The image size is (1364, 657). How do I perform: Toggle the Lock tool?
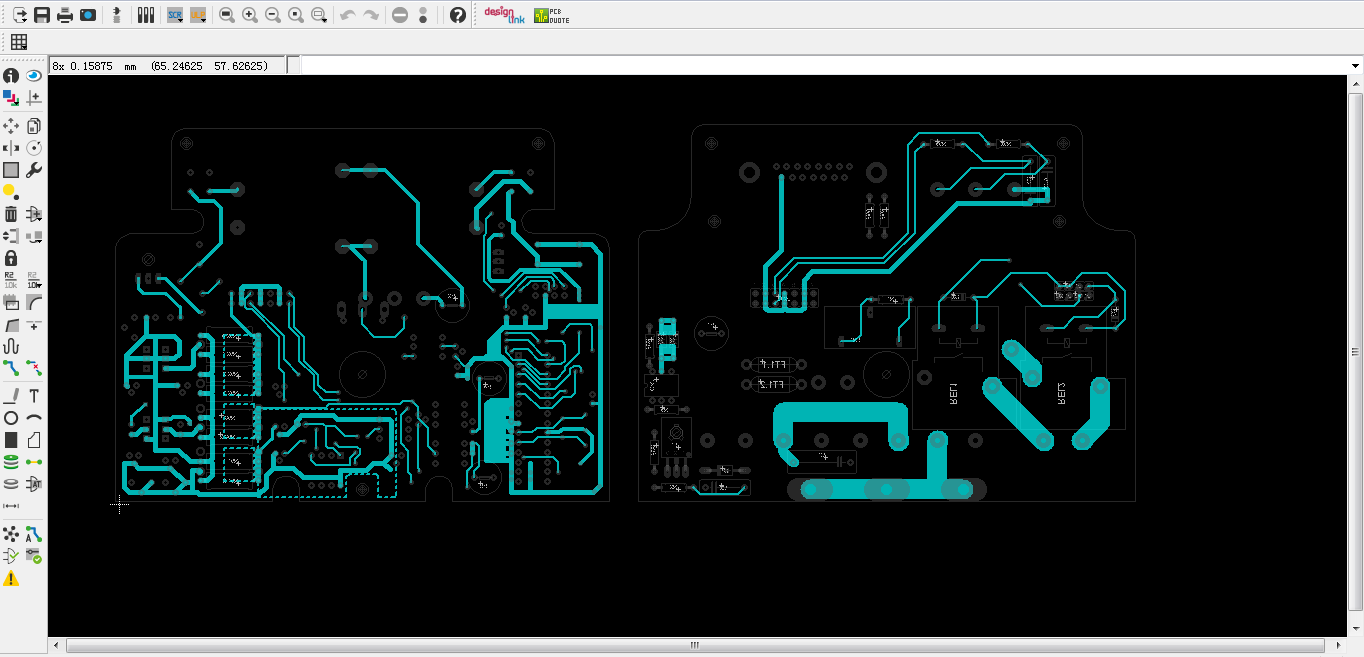point(11,258)
